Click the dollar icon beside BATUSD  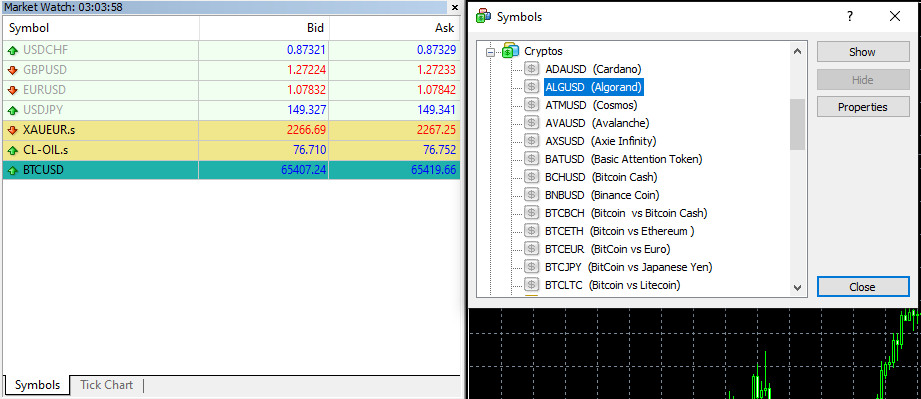[531, 159]
